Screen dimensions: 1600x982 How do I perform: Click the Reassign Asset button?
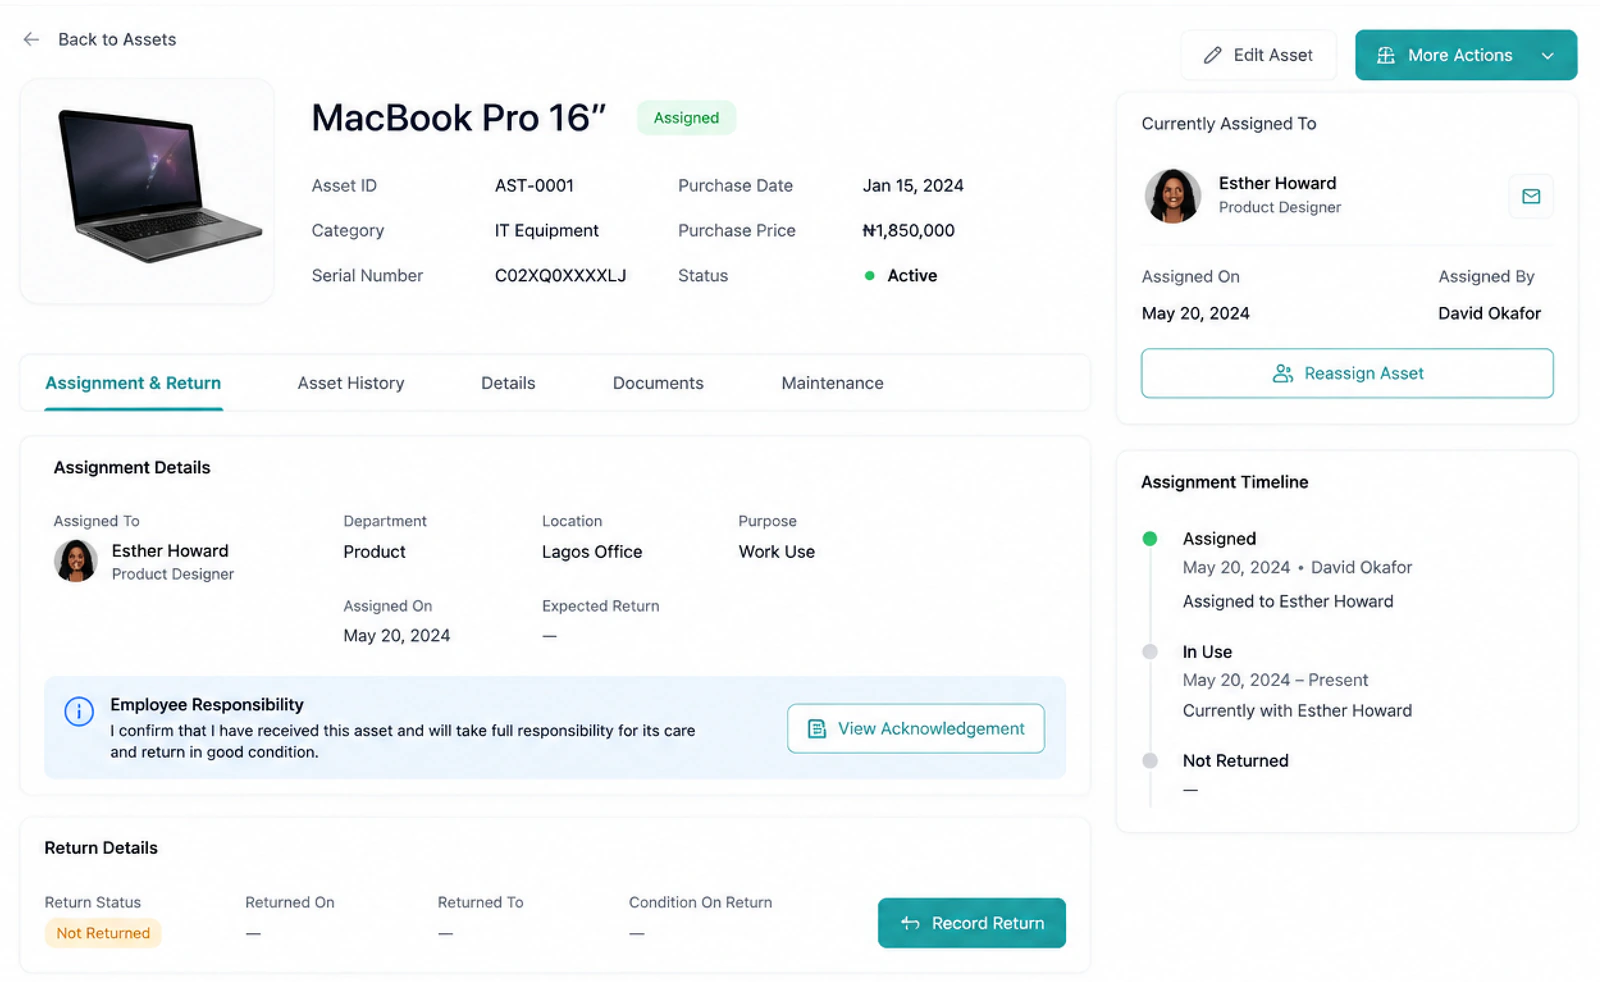pos(1347,373)
